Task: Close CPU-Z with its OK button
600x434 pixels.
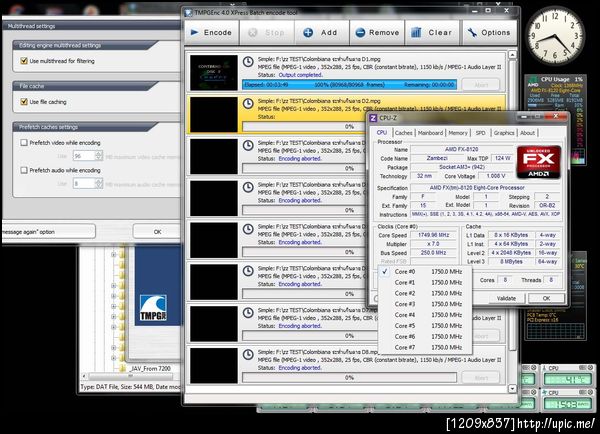Action: (546, 298)
